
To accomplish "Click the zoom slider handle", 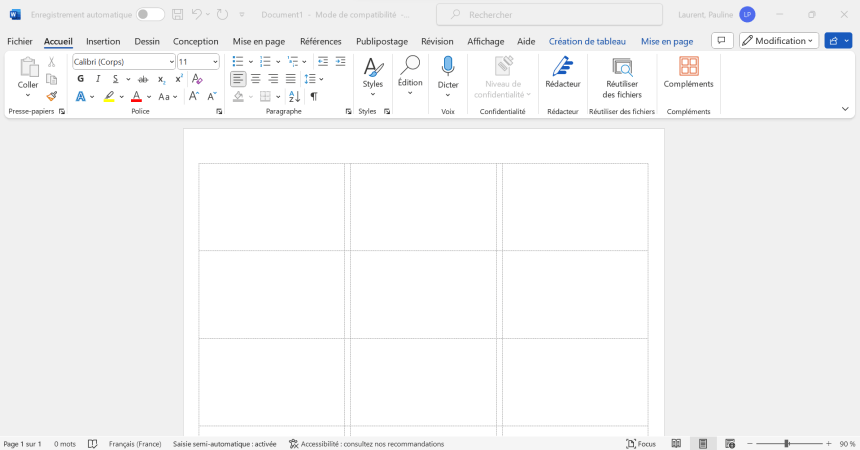I will pos(787,443).
